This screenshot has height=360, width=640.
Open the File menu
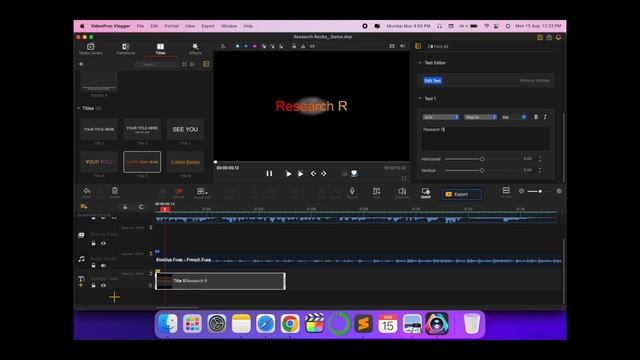[140, 26]
